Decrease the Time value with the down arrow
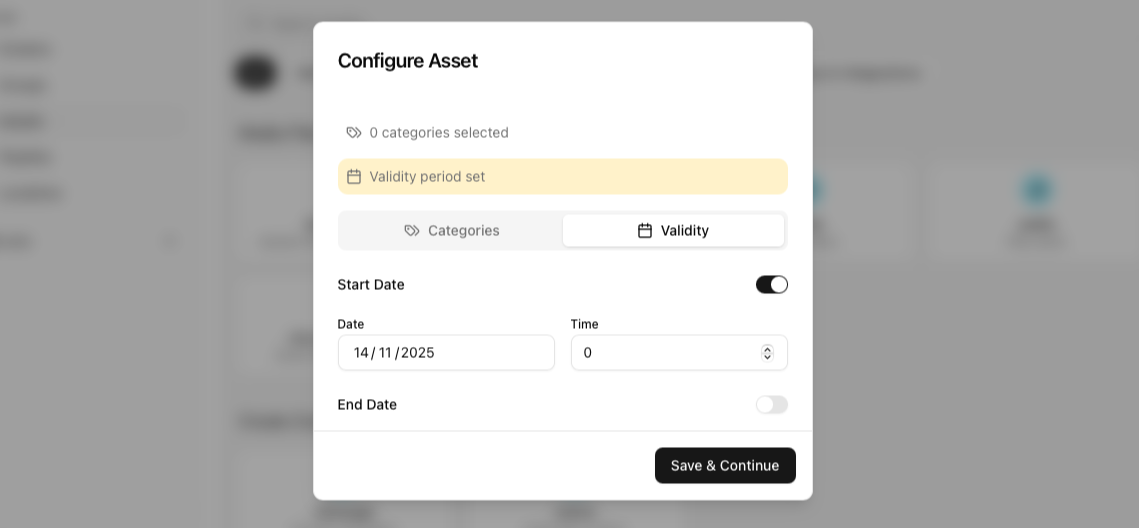Viewport: 1139px width, 528px height. [767, 357]
